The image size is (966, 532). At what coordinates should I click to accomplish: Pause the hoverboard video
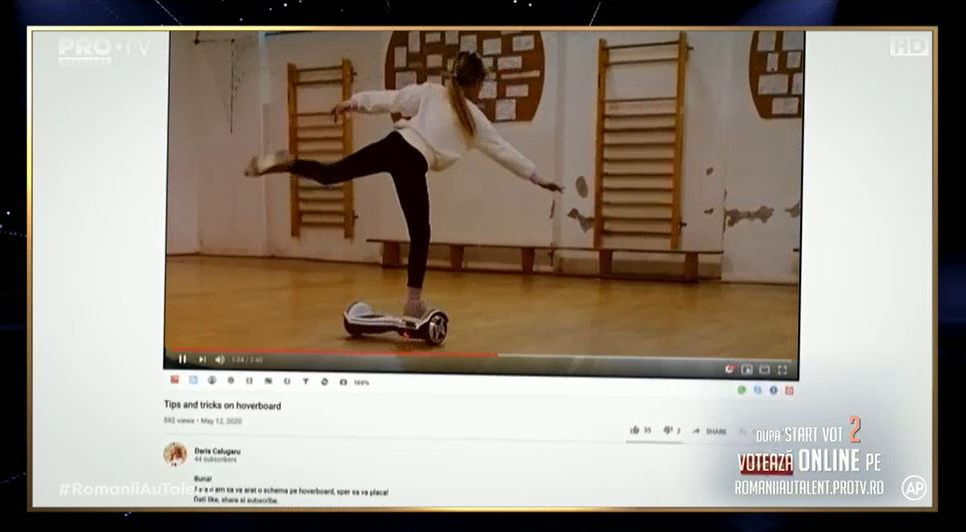coord(182,359)
